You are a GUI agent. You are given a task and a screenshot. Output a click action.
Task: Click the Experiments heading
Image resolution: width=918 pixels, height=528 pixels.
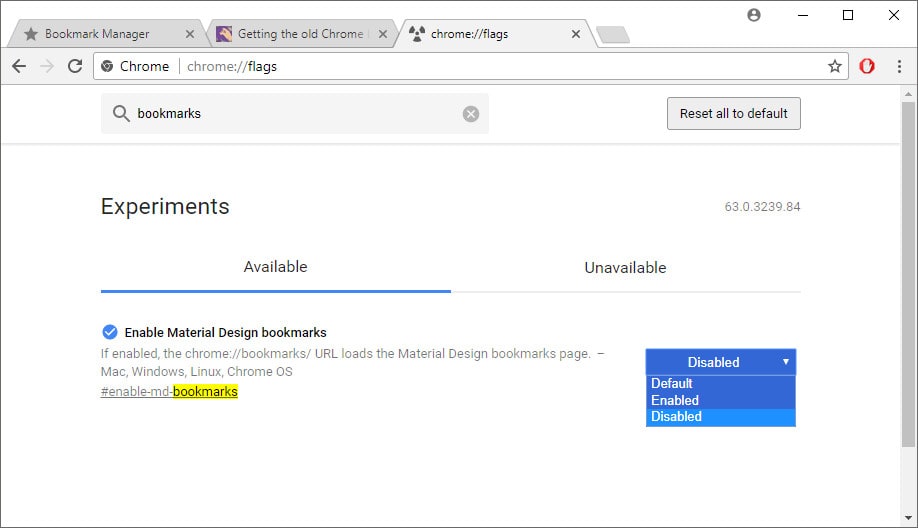[x=165, y=207]
